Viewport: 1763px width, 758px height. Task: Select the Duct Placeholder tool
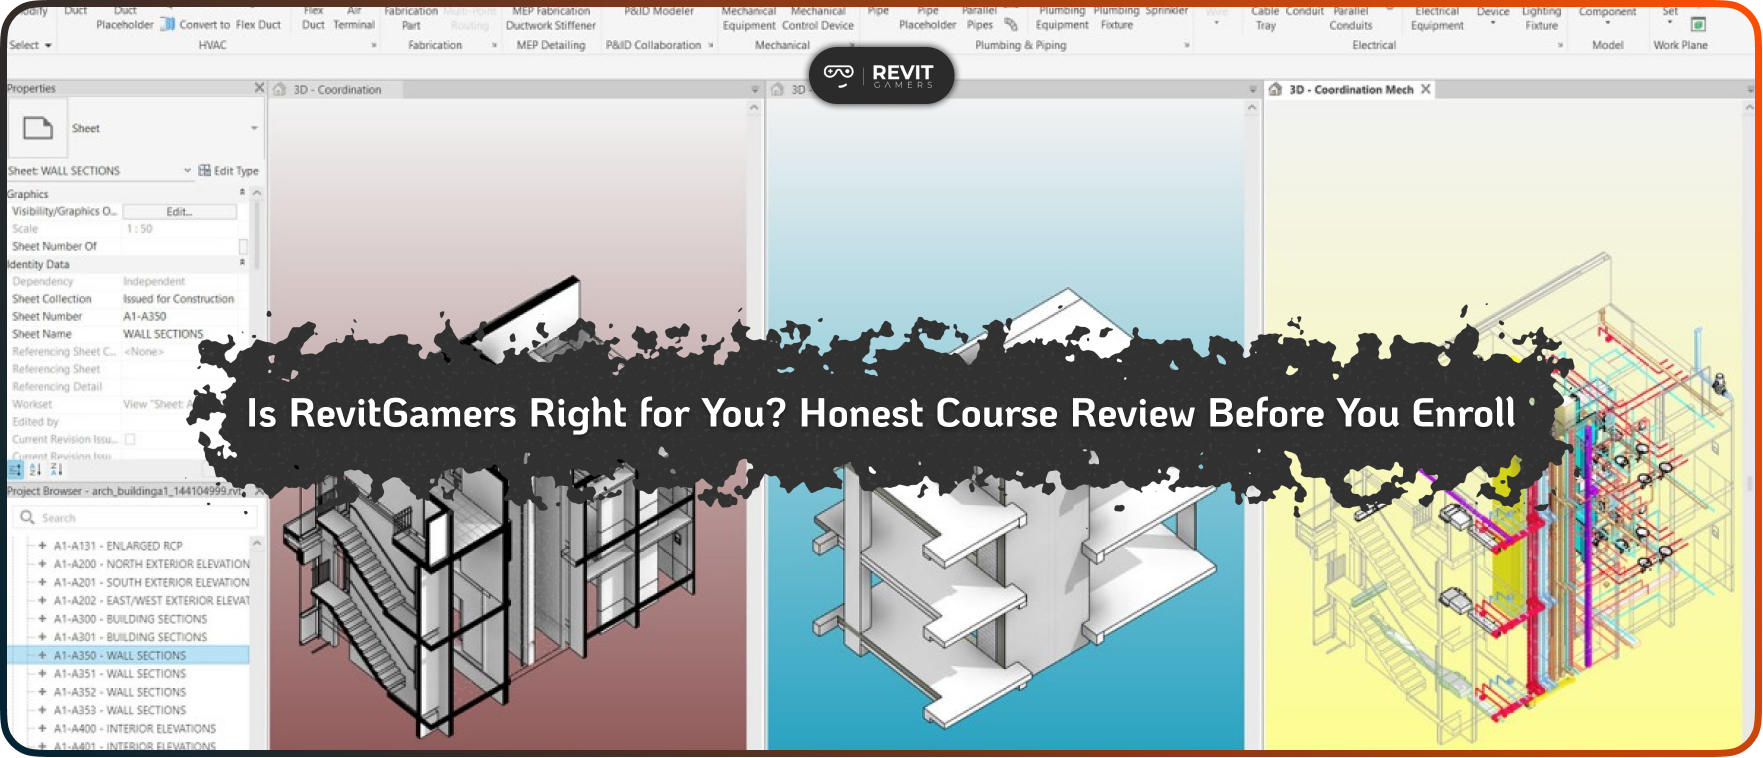[125, 18]
